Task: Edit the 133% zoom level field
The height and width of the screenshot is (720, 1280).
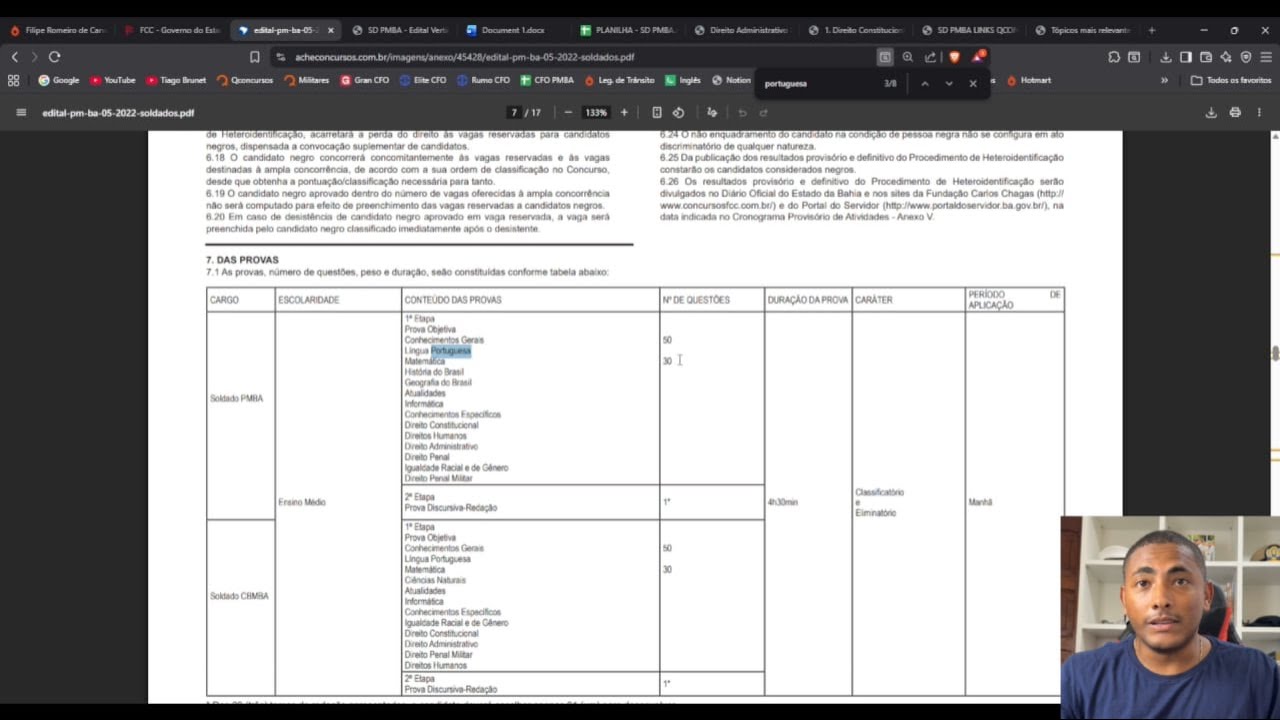Action: [x=596, y=112]
